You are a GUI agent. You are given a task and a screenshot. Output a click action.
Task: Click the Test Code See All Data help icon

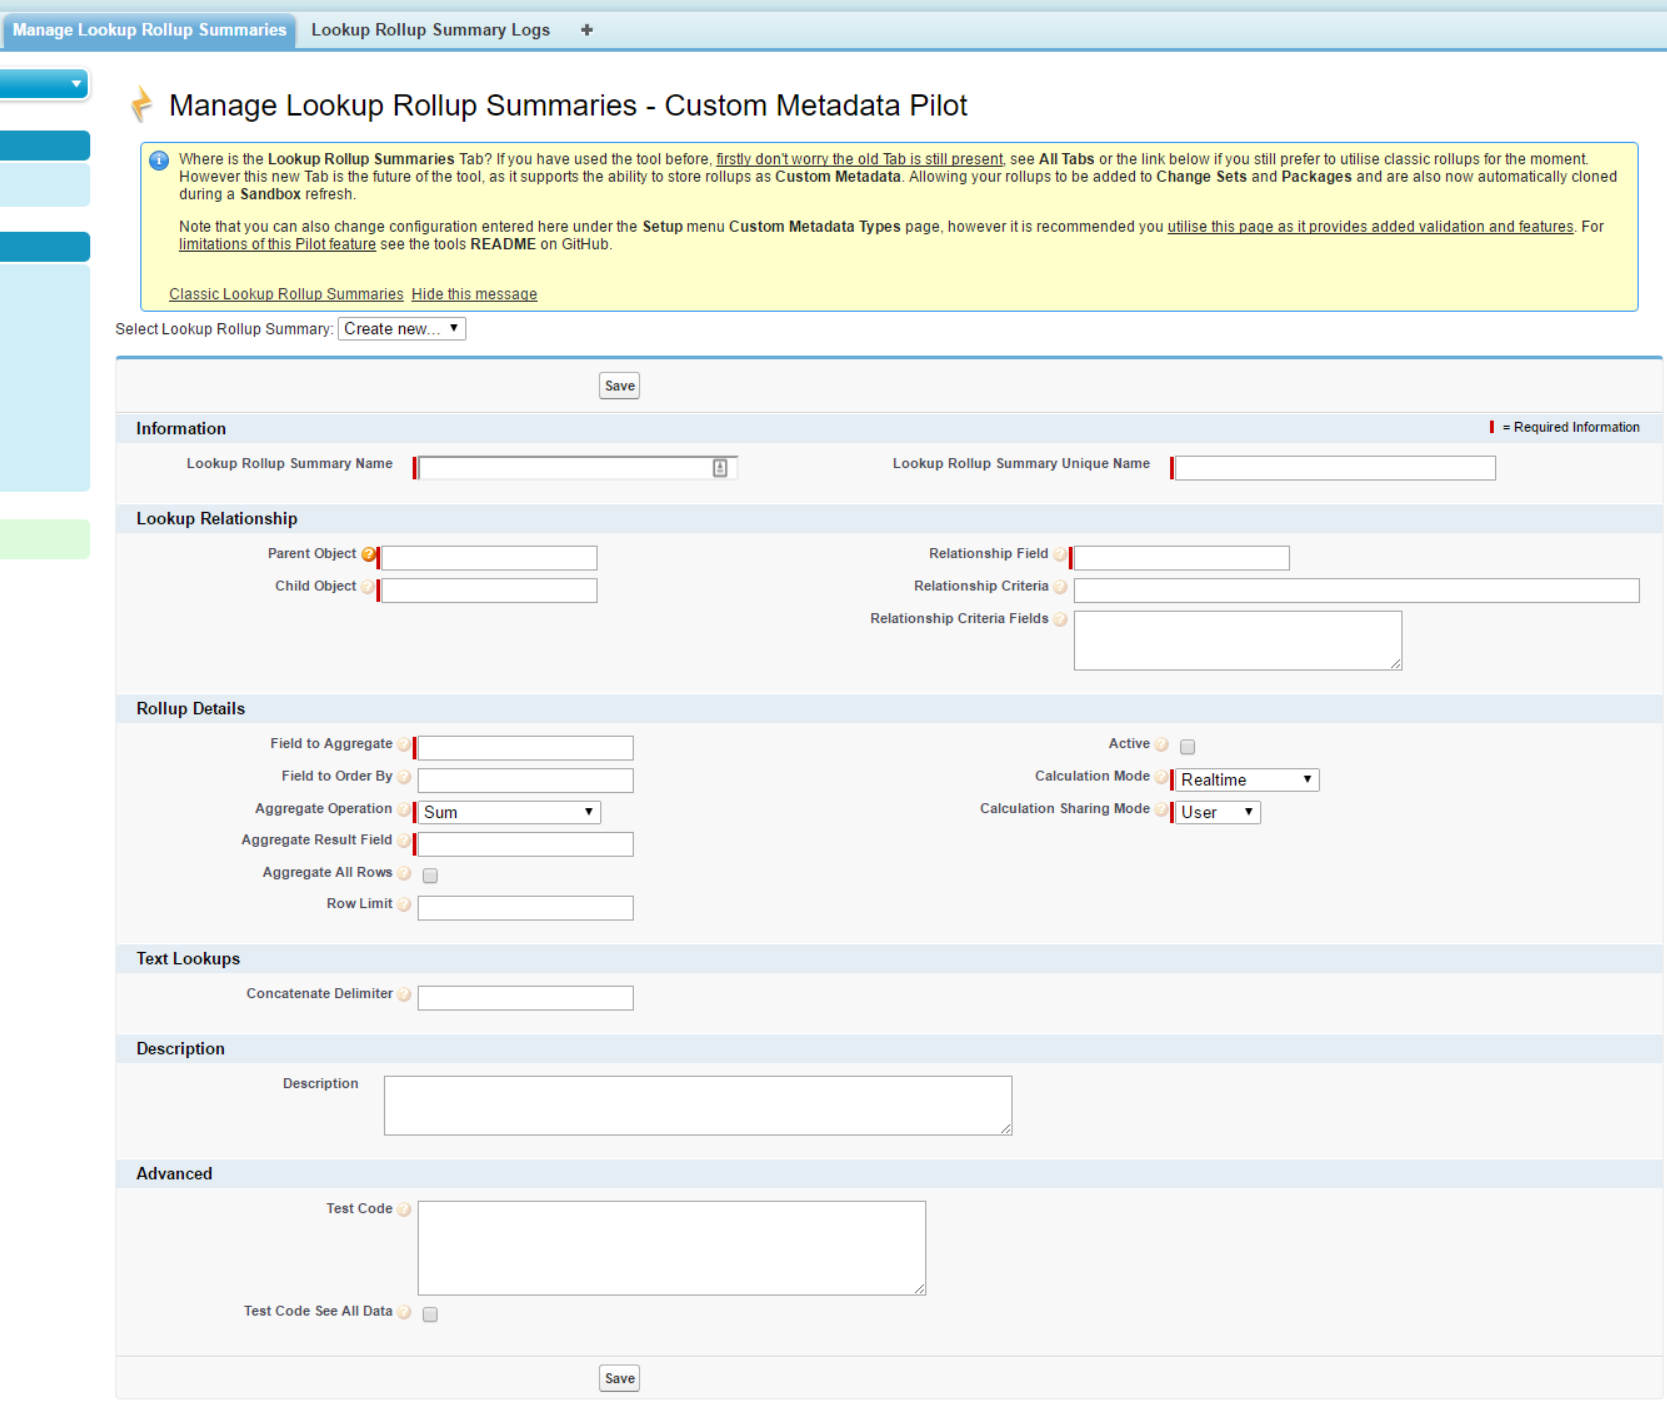[404, 1312]
